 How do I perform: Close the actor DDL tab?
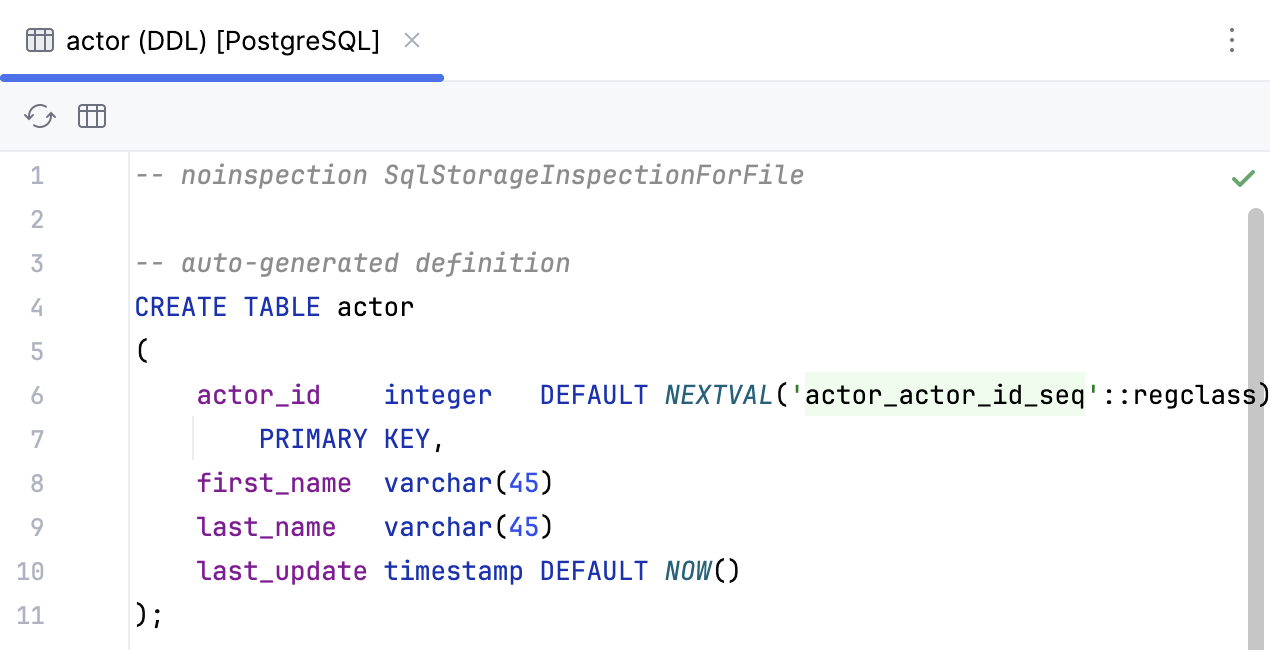(x=411, y=40)
